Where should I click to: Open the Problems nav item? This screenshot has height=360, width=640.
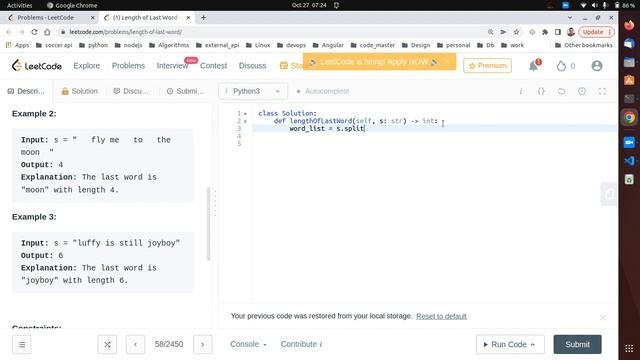128,66
